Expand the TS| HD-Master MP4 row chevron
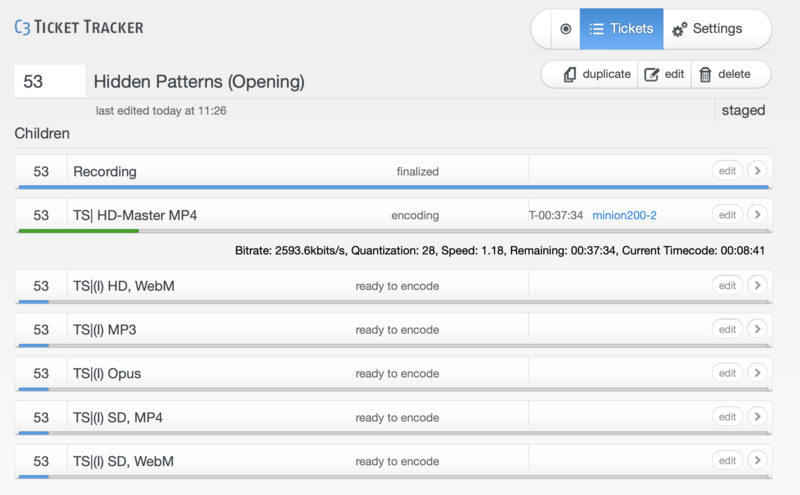This screenshot has height=495, width=800. pyautogui.click(x=758, y=214)
